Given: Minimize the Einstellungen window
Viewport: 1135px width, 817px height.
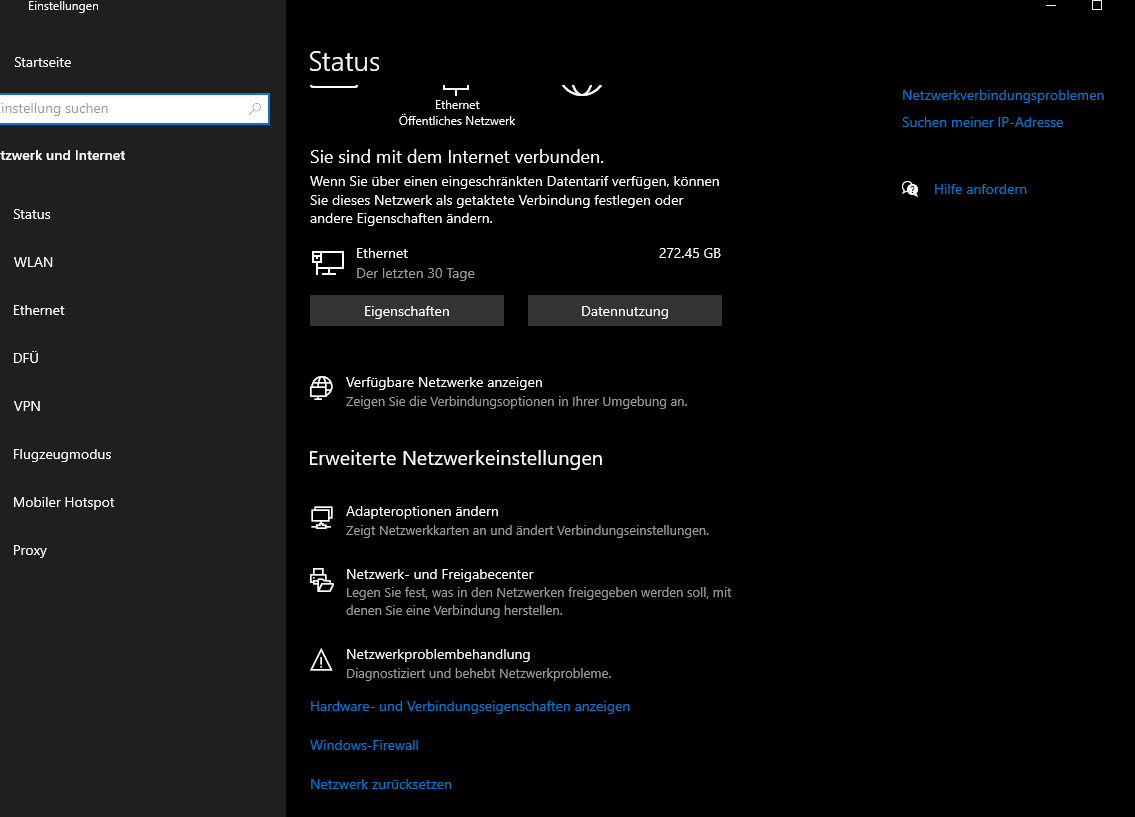Looking at the screenshot, I should click(1051, 6).
